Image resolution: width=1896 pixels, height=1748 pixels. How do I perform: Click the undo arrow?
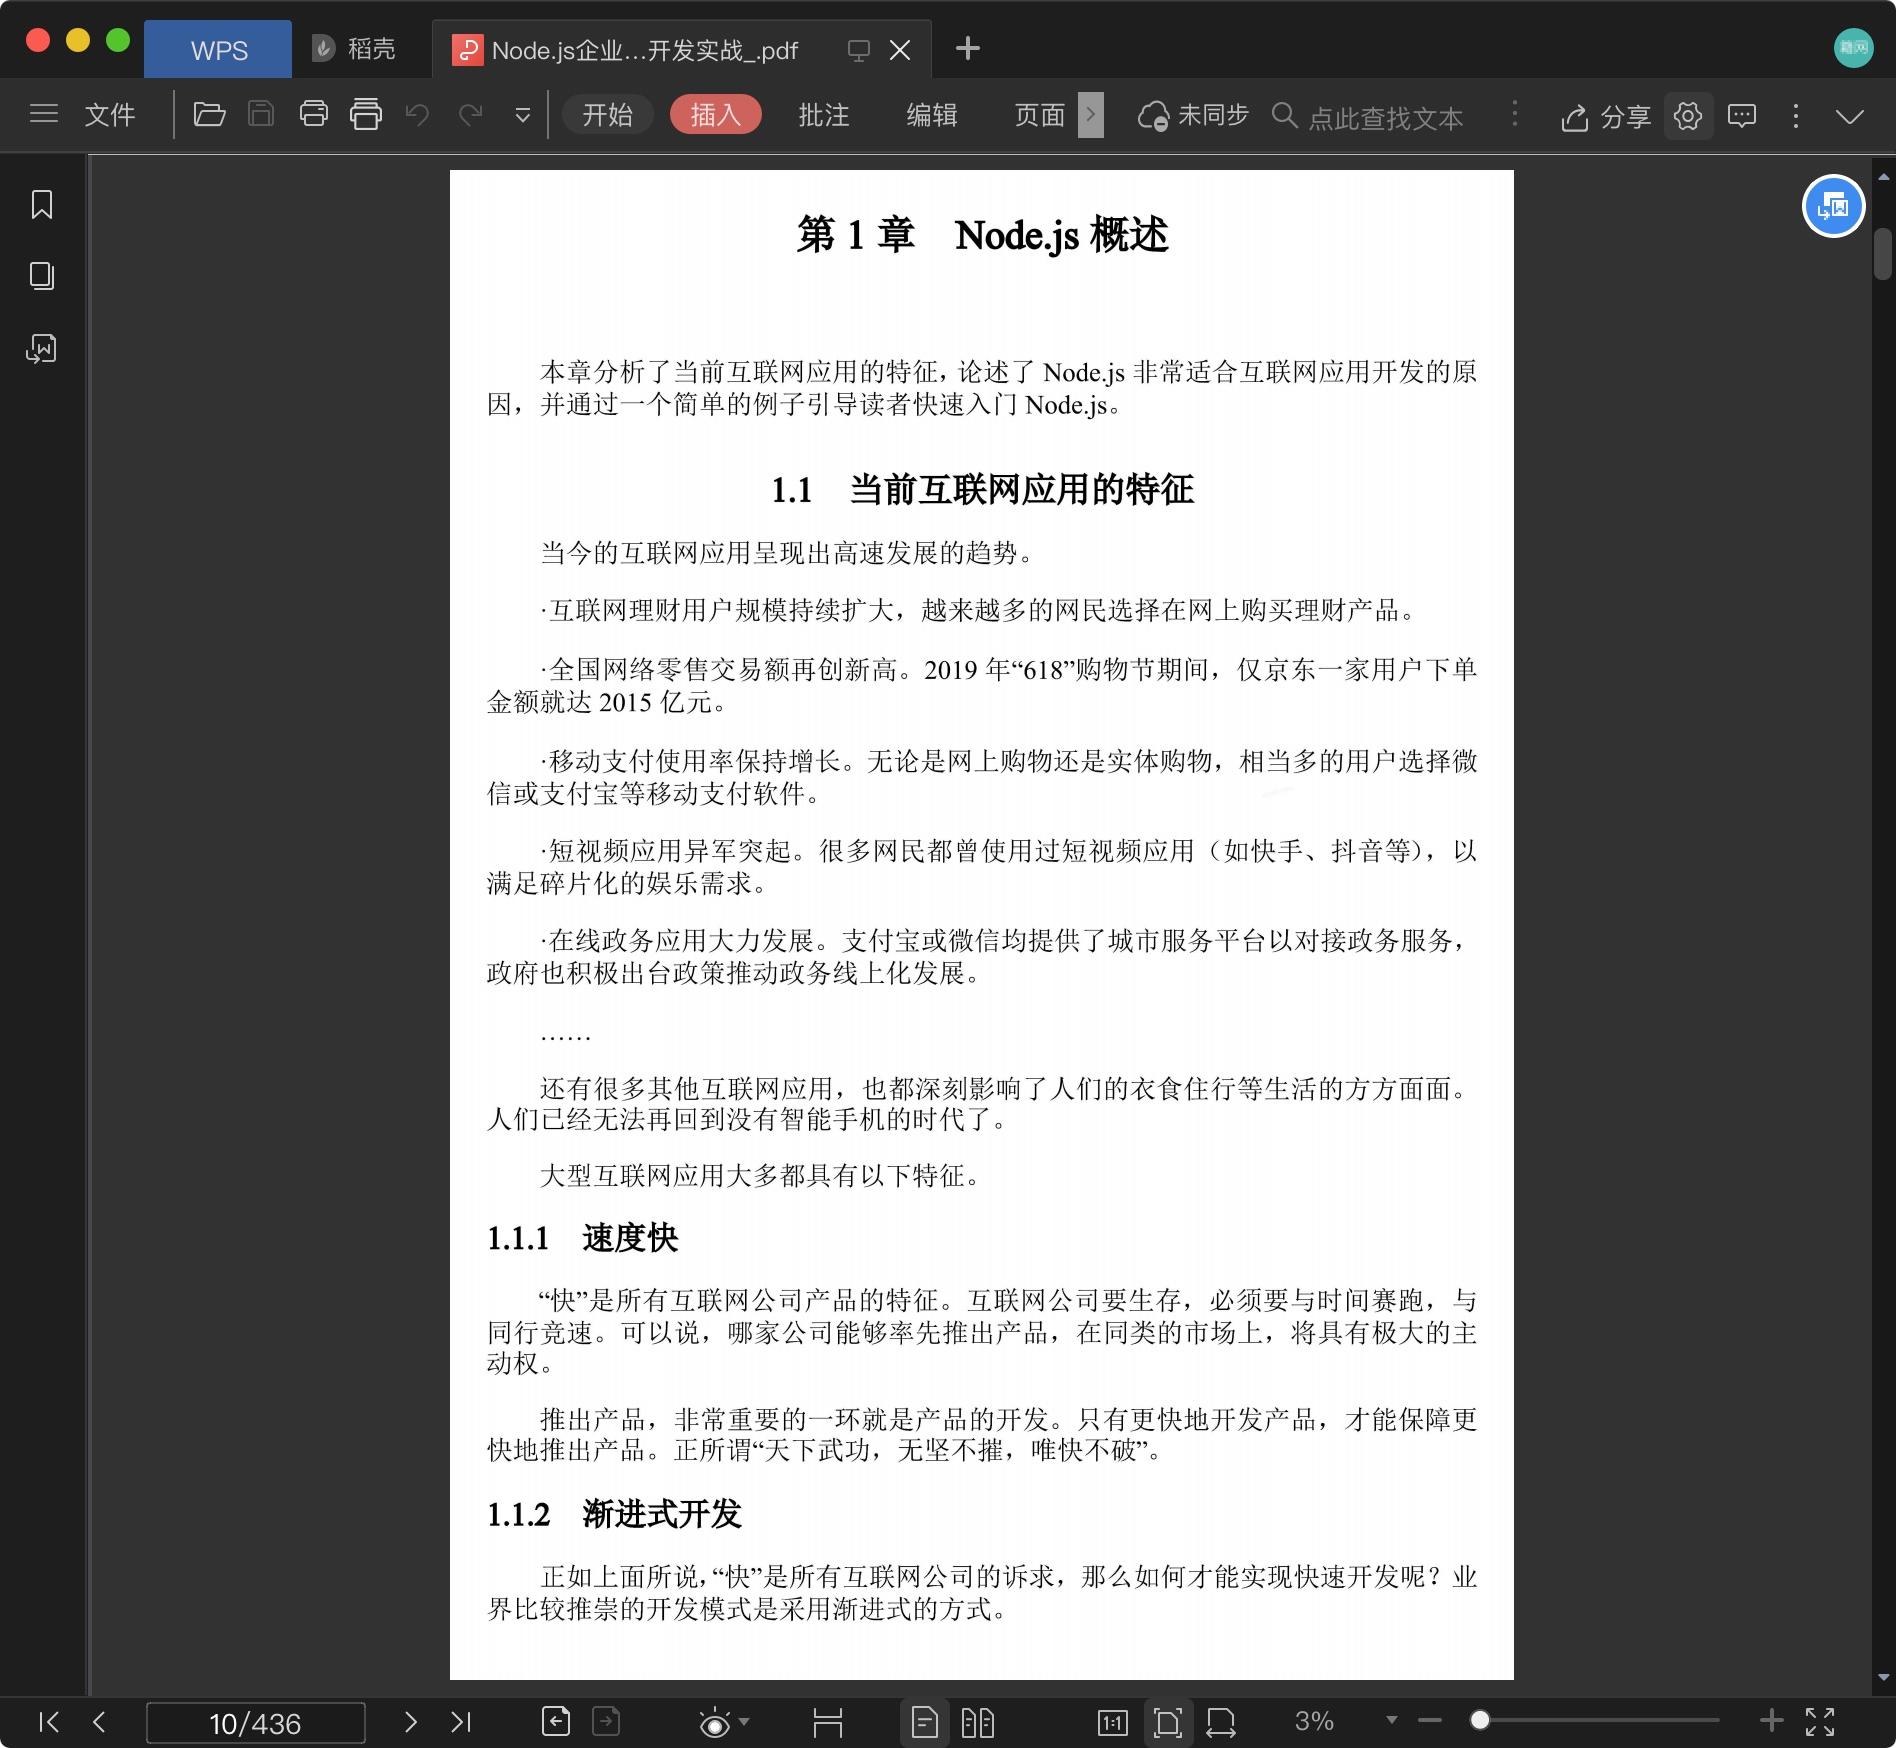(417, 115)
